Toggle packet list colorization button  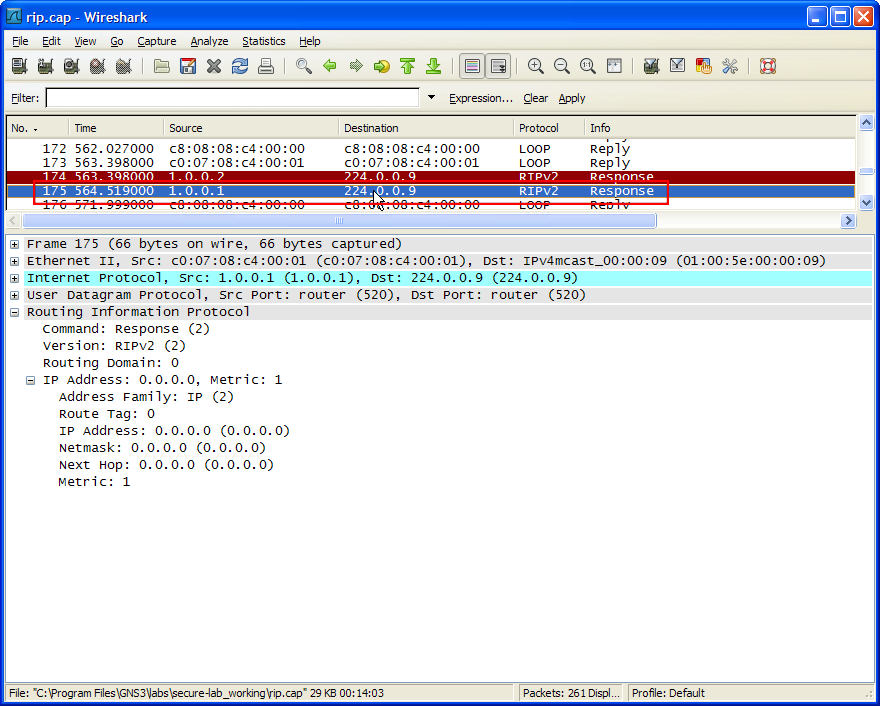tap(472, 66)
